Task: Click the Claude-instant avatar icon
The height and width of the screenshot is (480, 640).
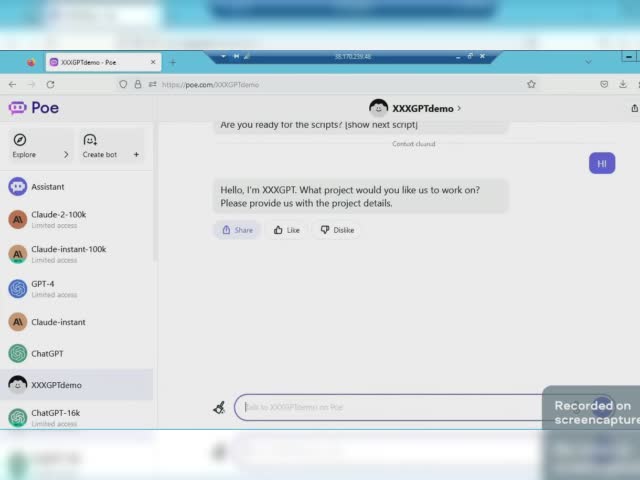Action: 18,322
